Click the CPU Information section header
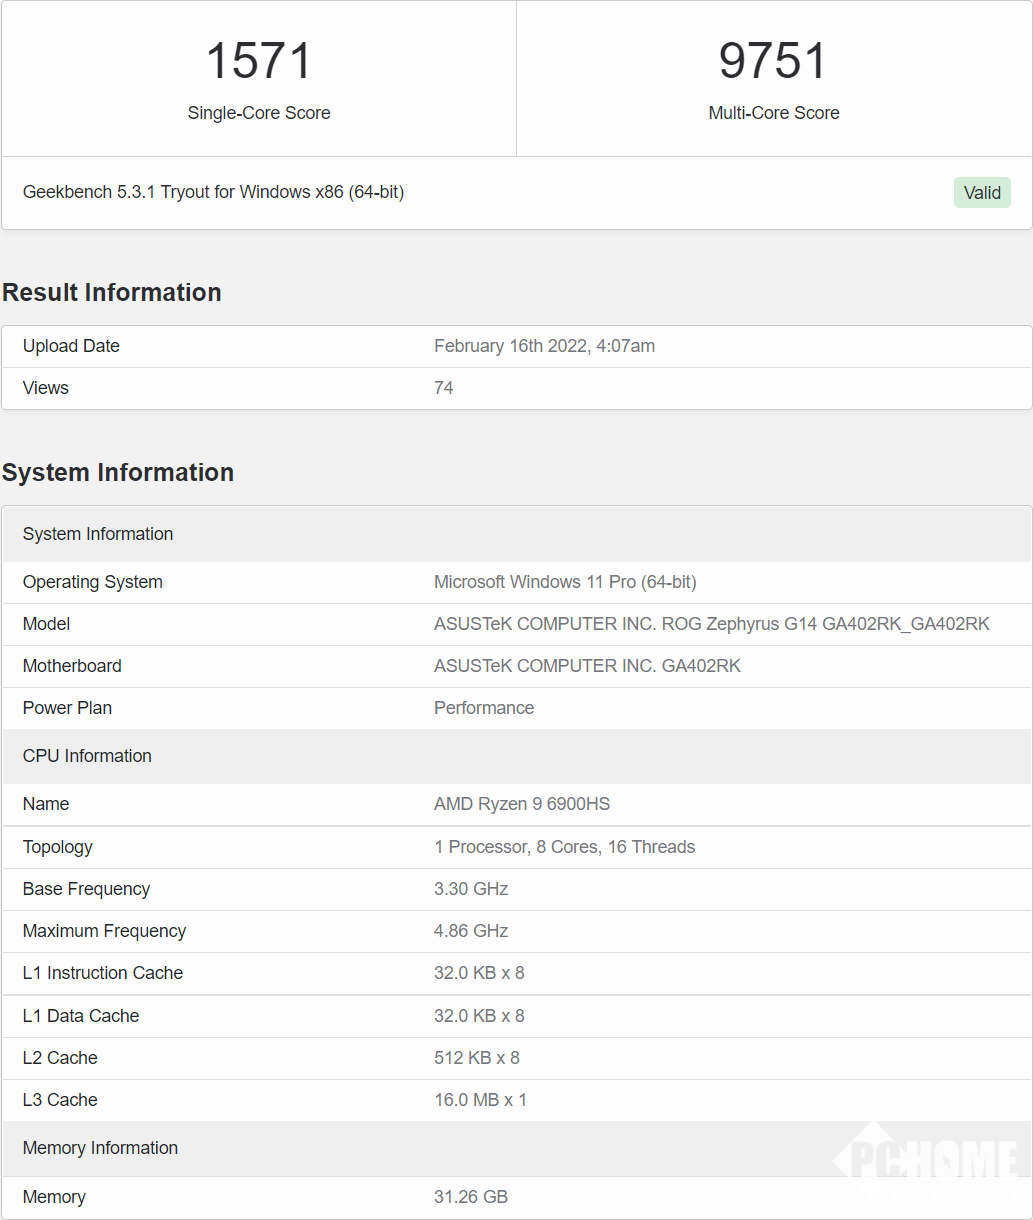The width and height of the screenshot is (1033, 1220). (x=87, y=756)
